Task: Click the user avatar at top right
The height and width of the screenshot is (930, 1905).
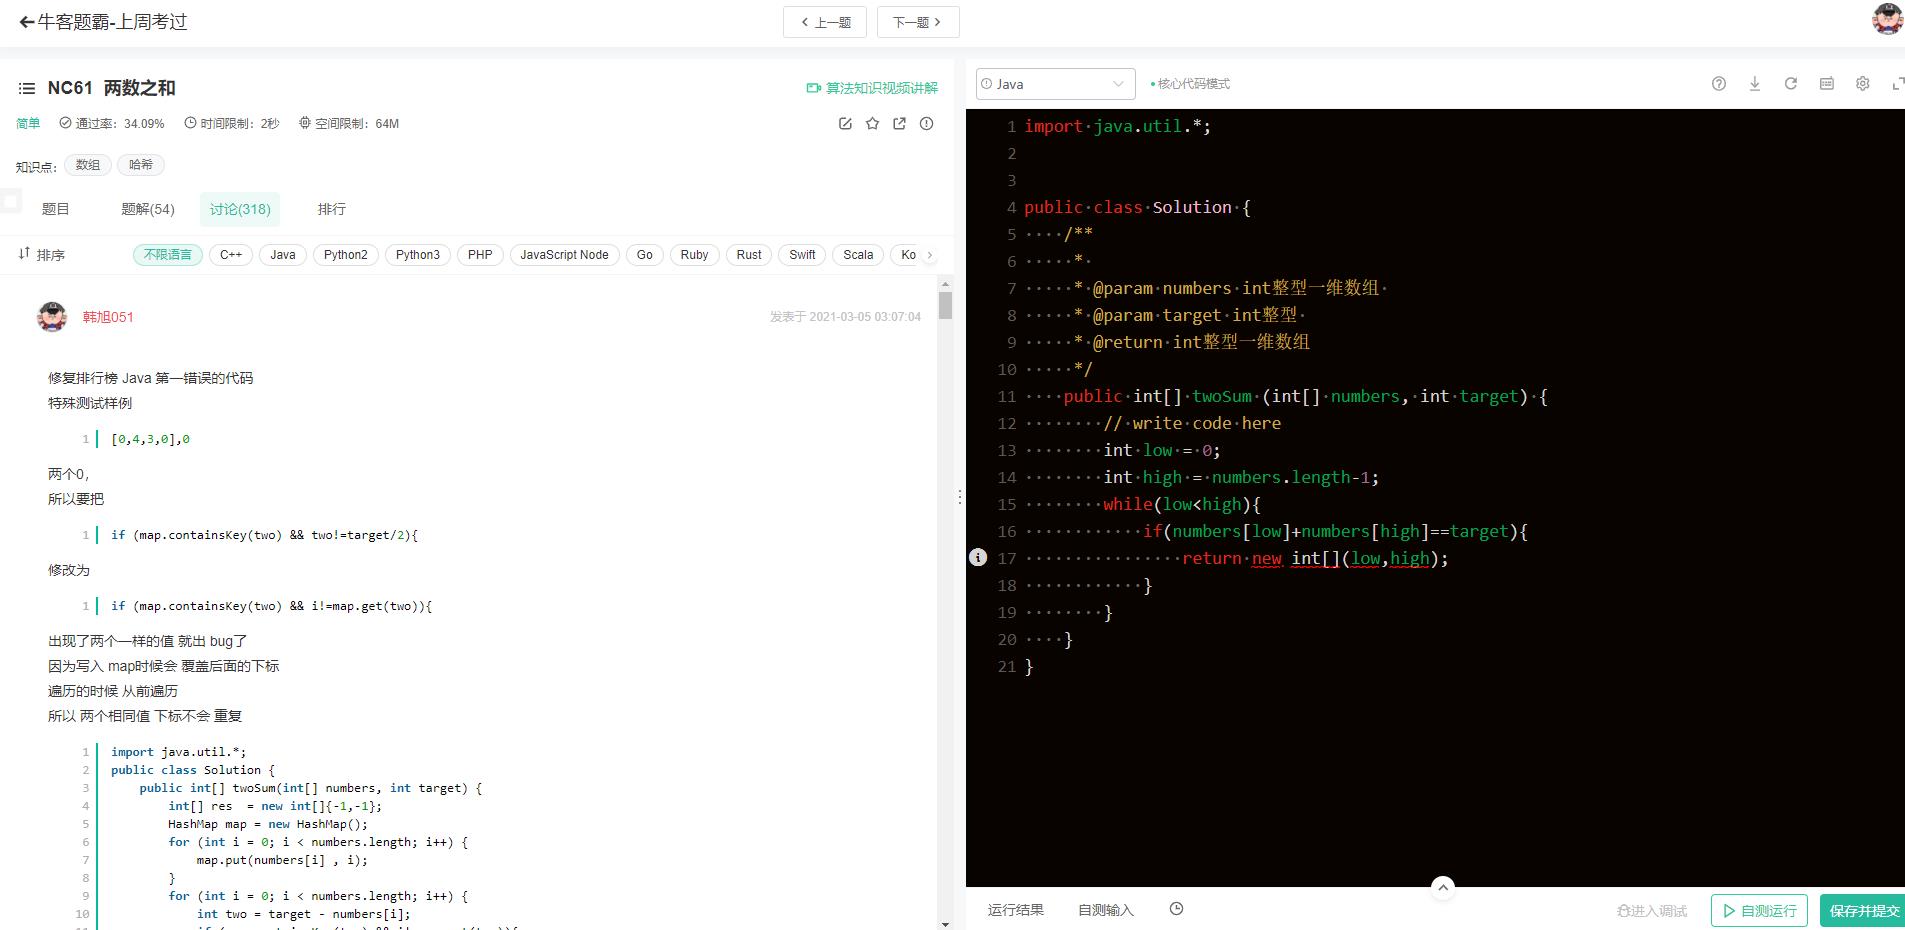Action: [x=1887, y=19]
